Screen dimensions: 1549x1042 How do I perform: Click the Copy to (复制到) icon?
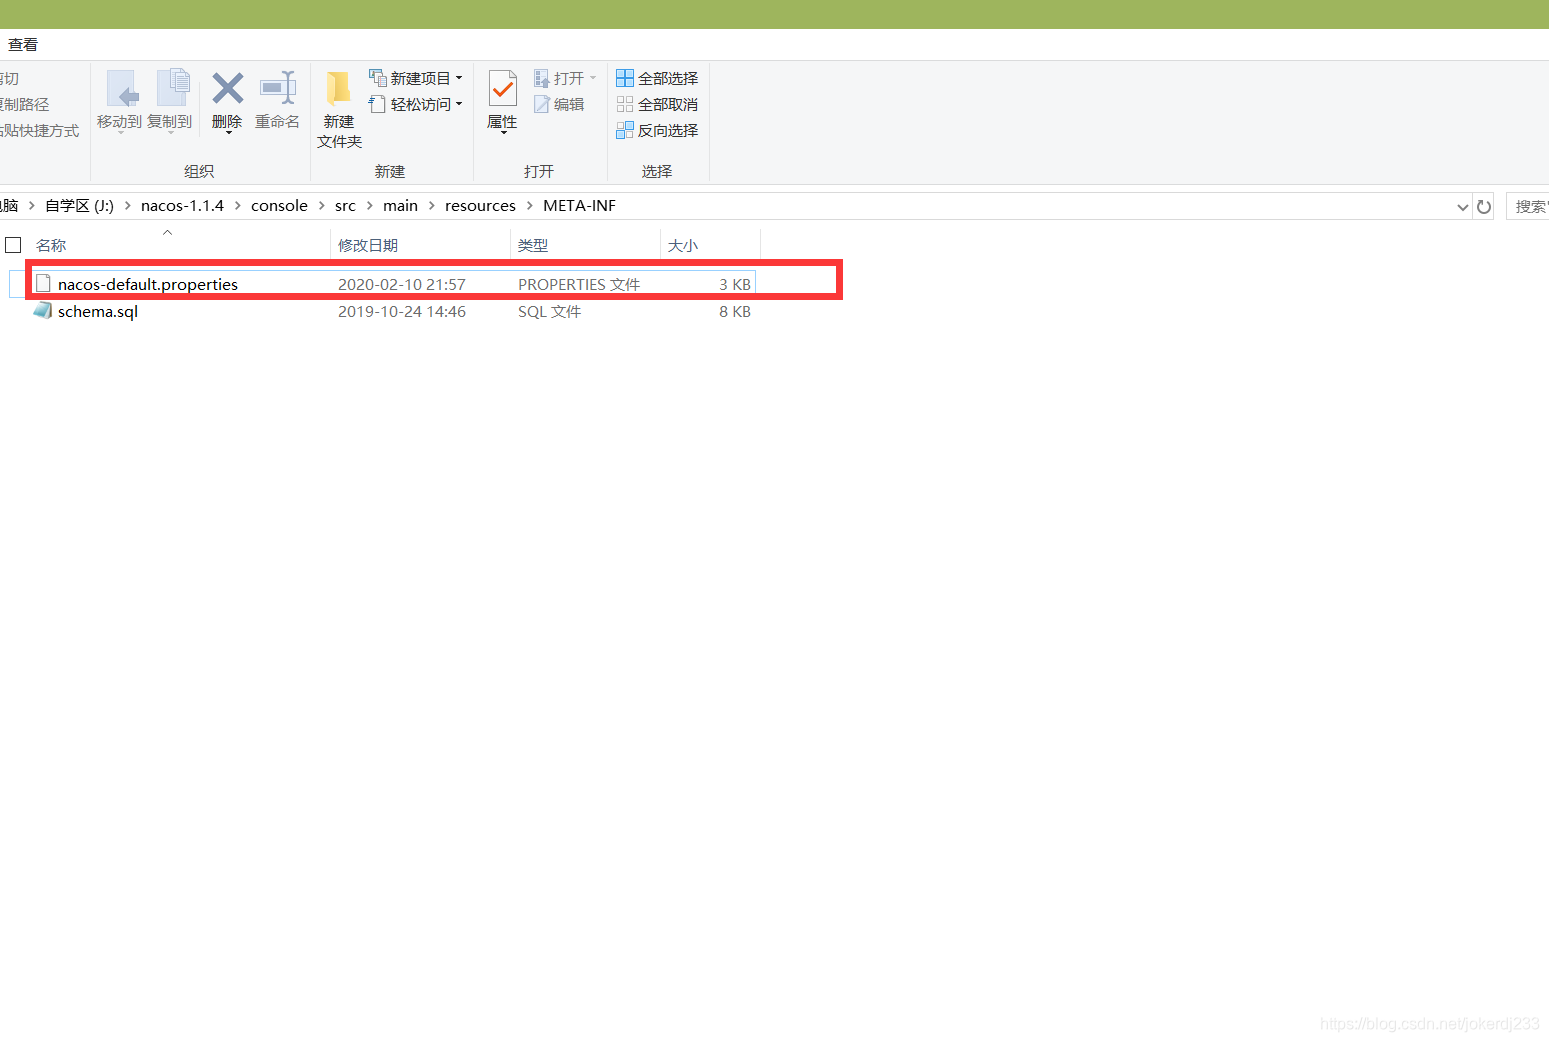coord(172,88)
